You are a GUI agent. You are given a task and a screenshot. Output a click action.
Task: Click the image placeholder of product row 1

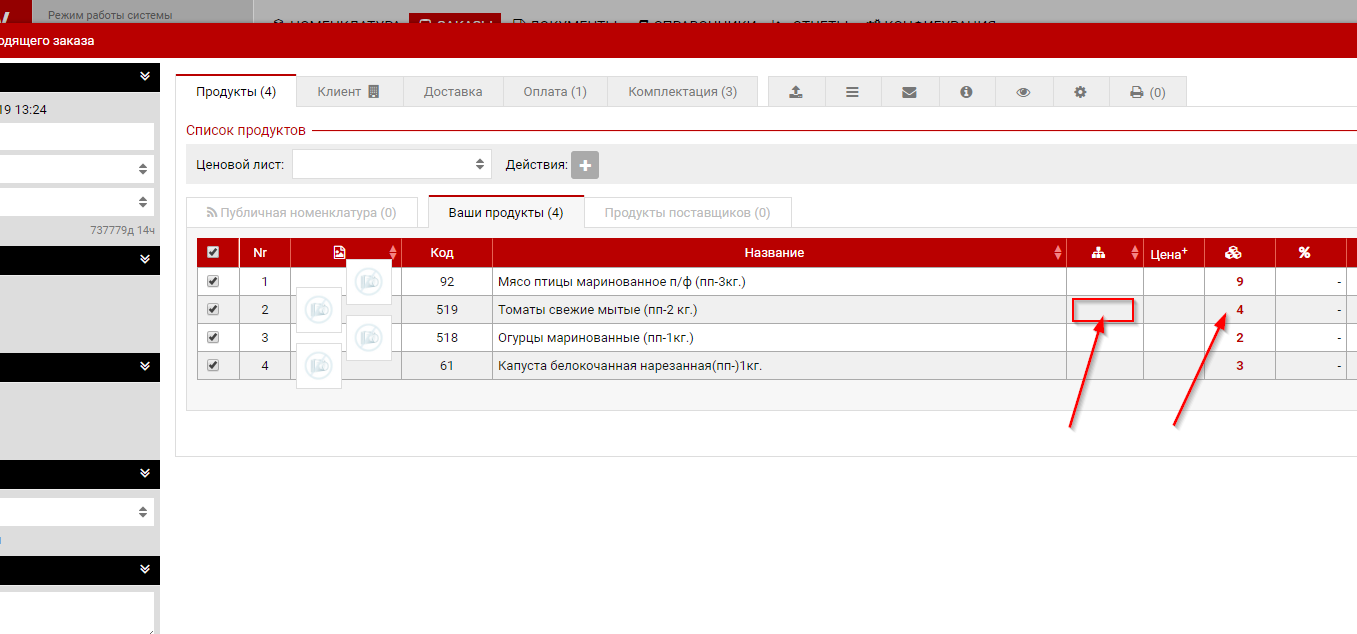click(x=369, y=282)
